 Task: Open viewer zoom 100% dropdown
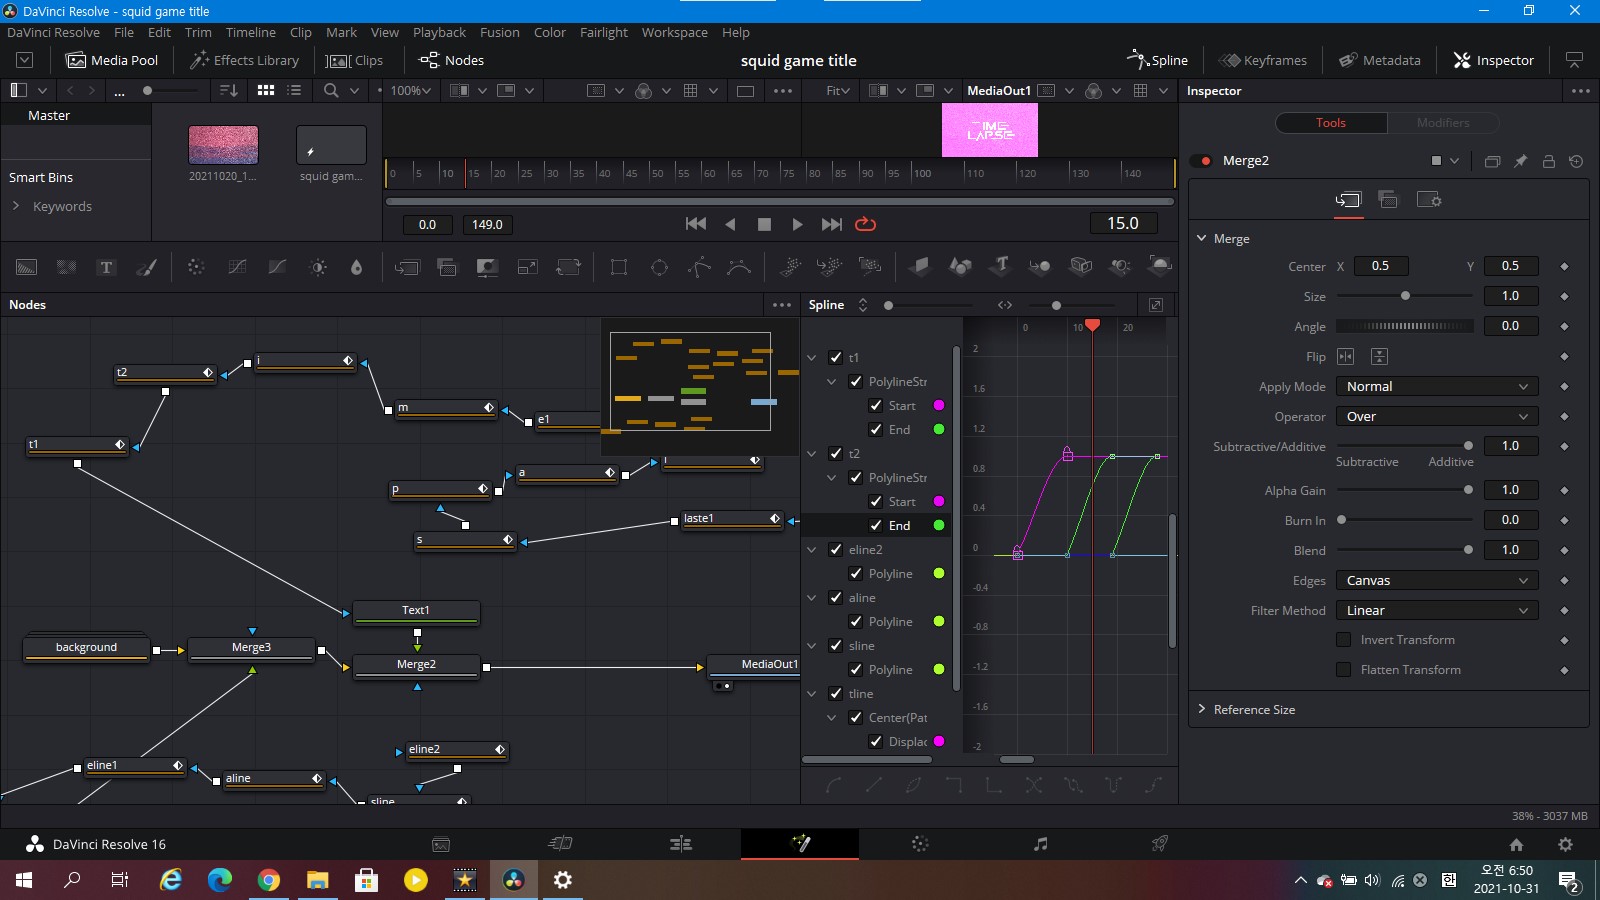[411, 90]
